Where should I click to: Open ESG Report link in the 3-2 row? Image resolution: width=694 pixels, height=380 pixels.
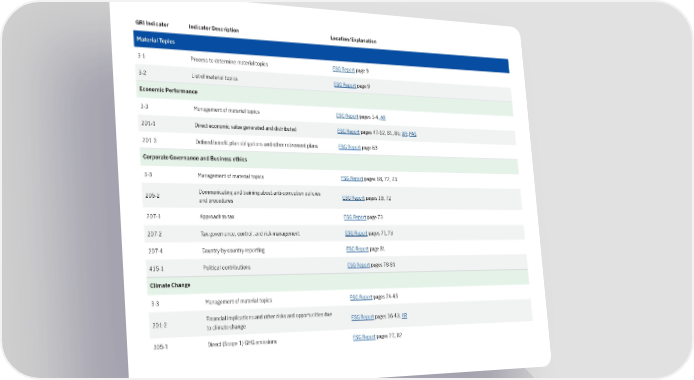tap(345, 84)
